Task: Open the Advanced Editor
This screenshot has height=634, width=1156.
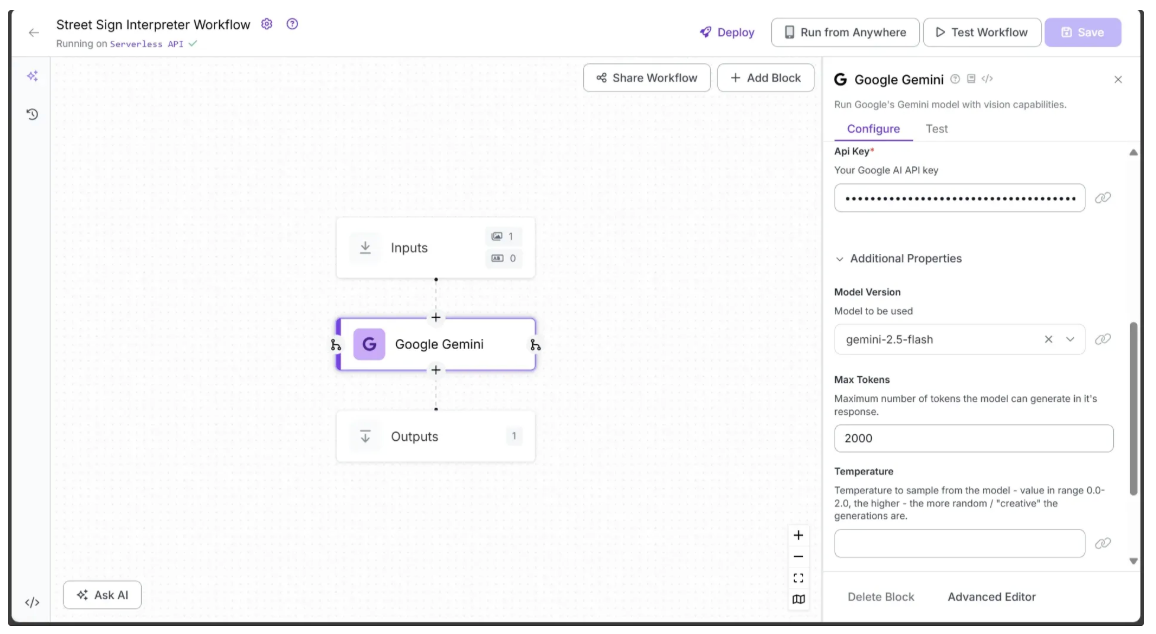Action: [x=991, y=597]
